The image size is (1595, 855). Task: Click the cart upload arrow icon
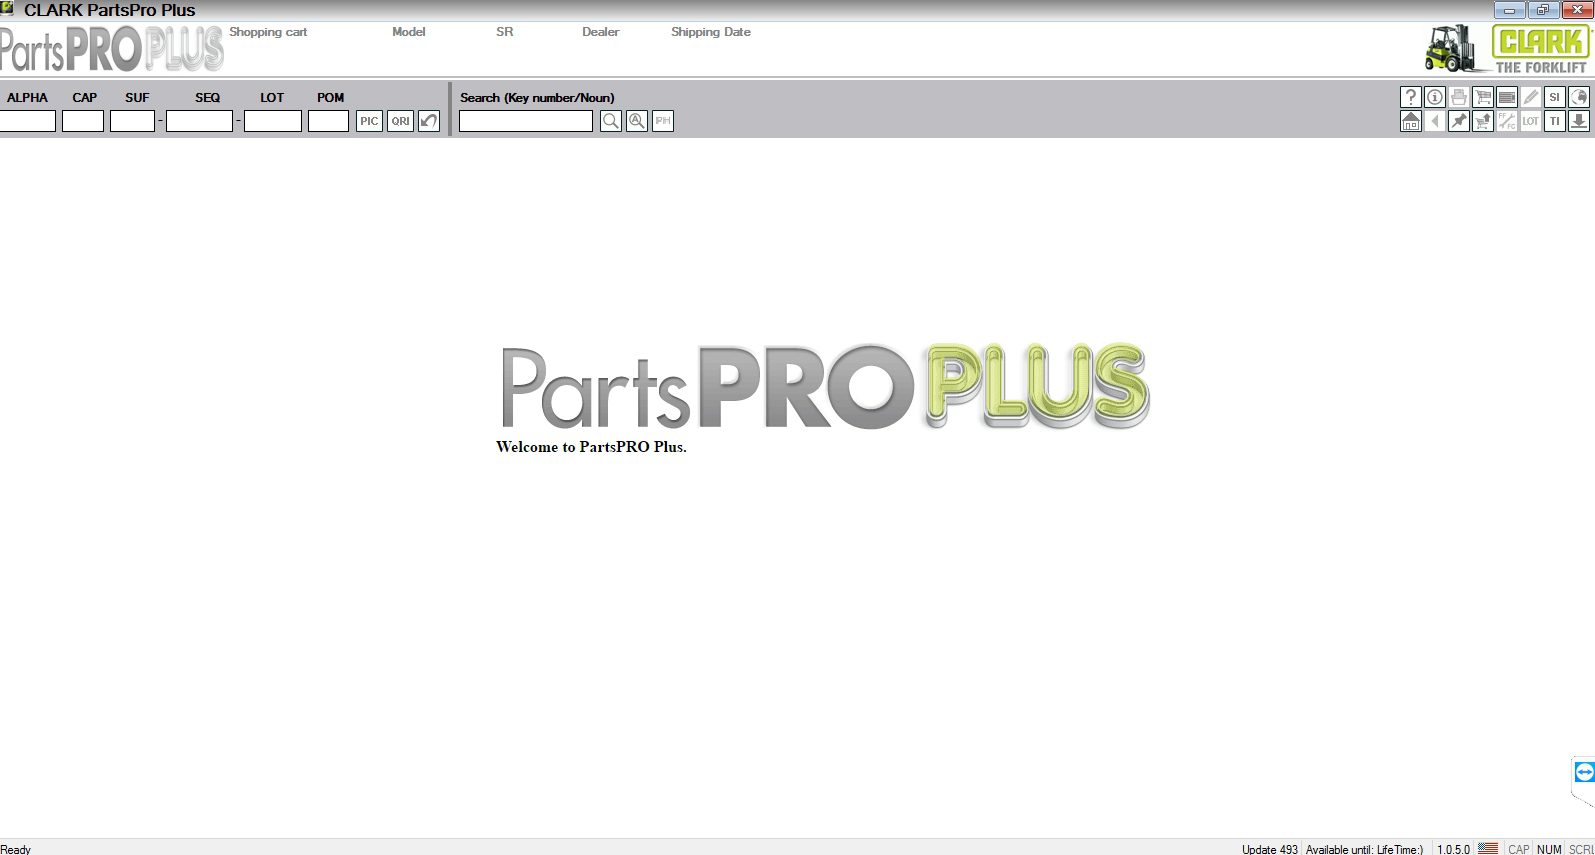click(x=1482, y=121)
